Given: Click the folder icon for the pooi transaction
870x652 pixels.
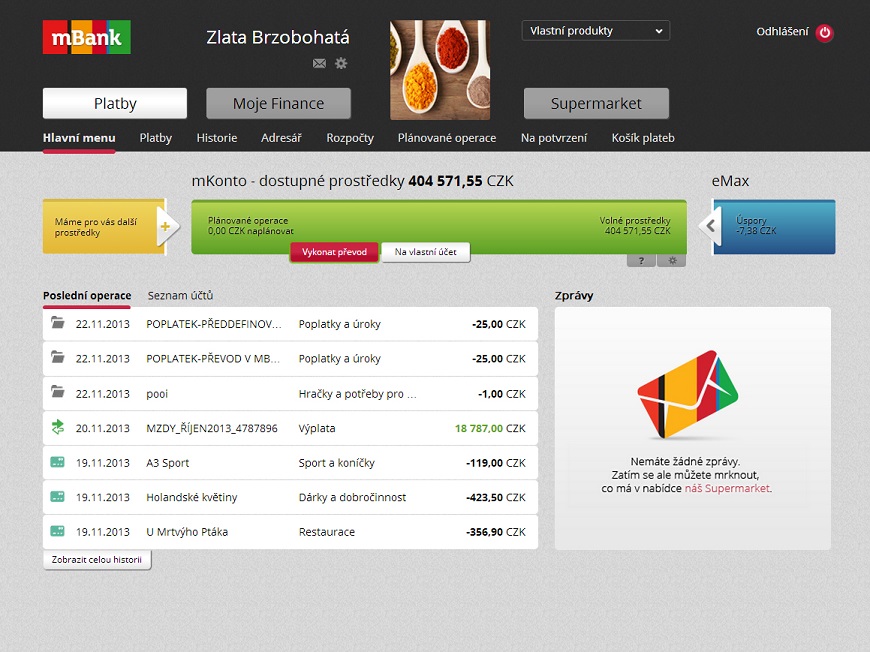Looking at the screenshot, I should (58, 393).
